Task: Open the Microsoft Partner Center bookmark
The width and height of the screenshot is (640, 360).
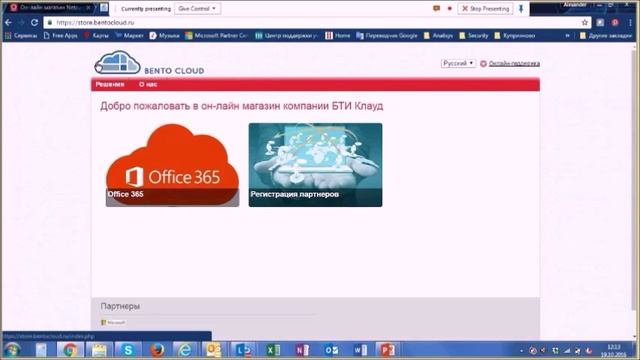Action: pyautogui.click(x=216, y=36)
